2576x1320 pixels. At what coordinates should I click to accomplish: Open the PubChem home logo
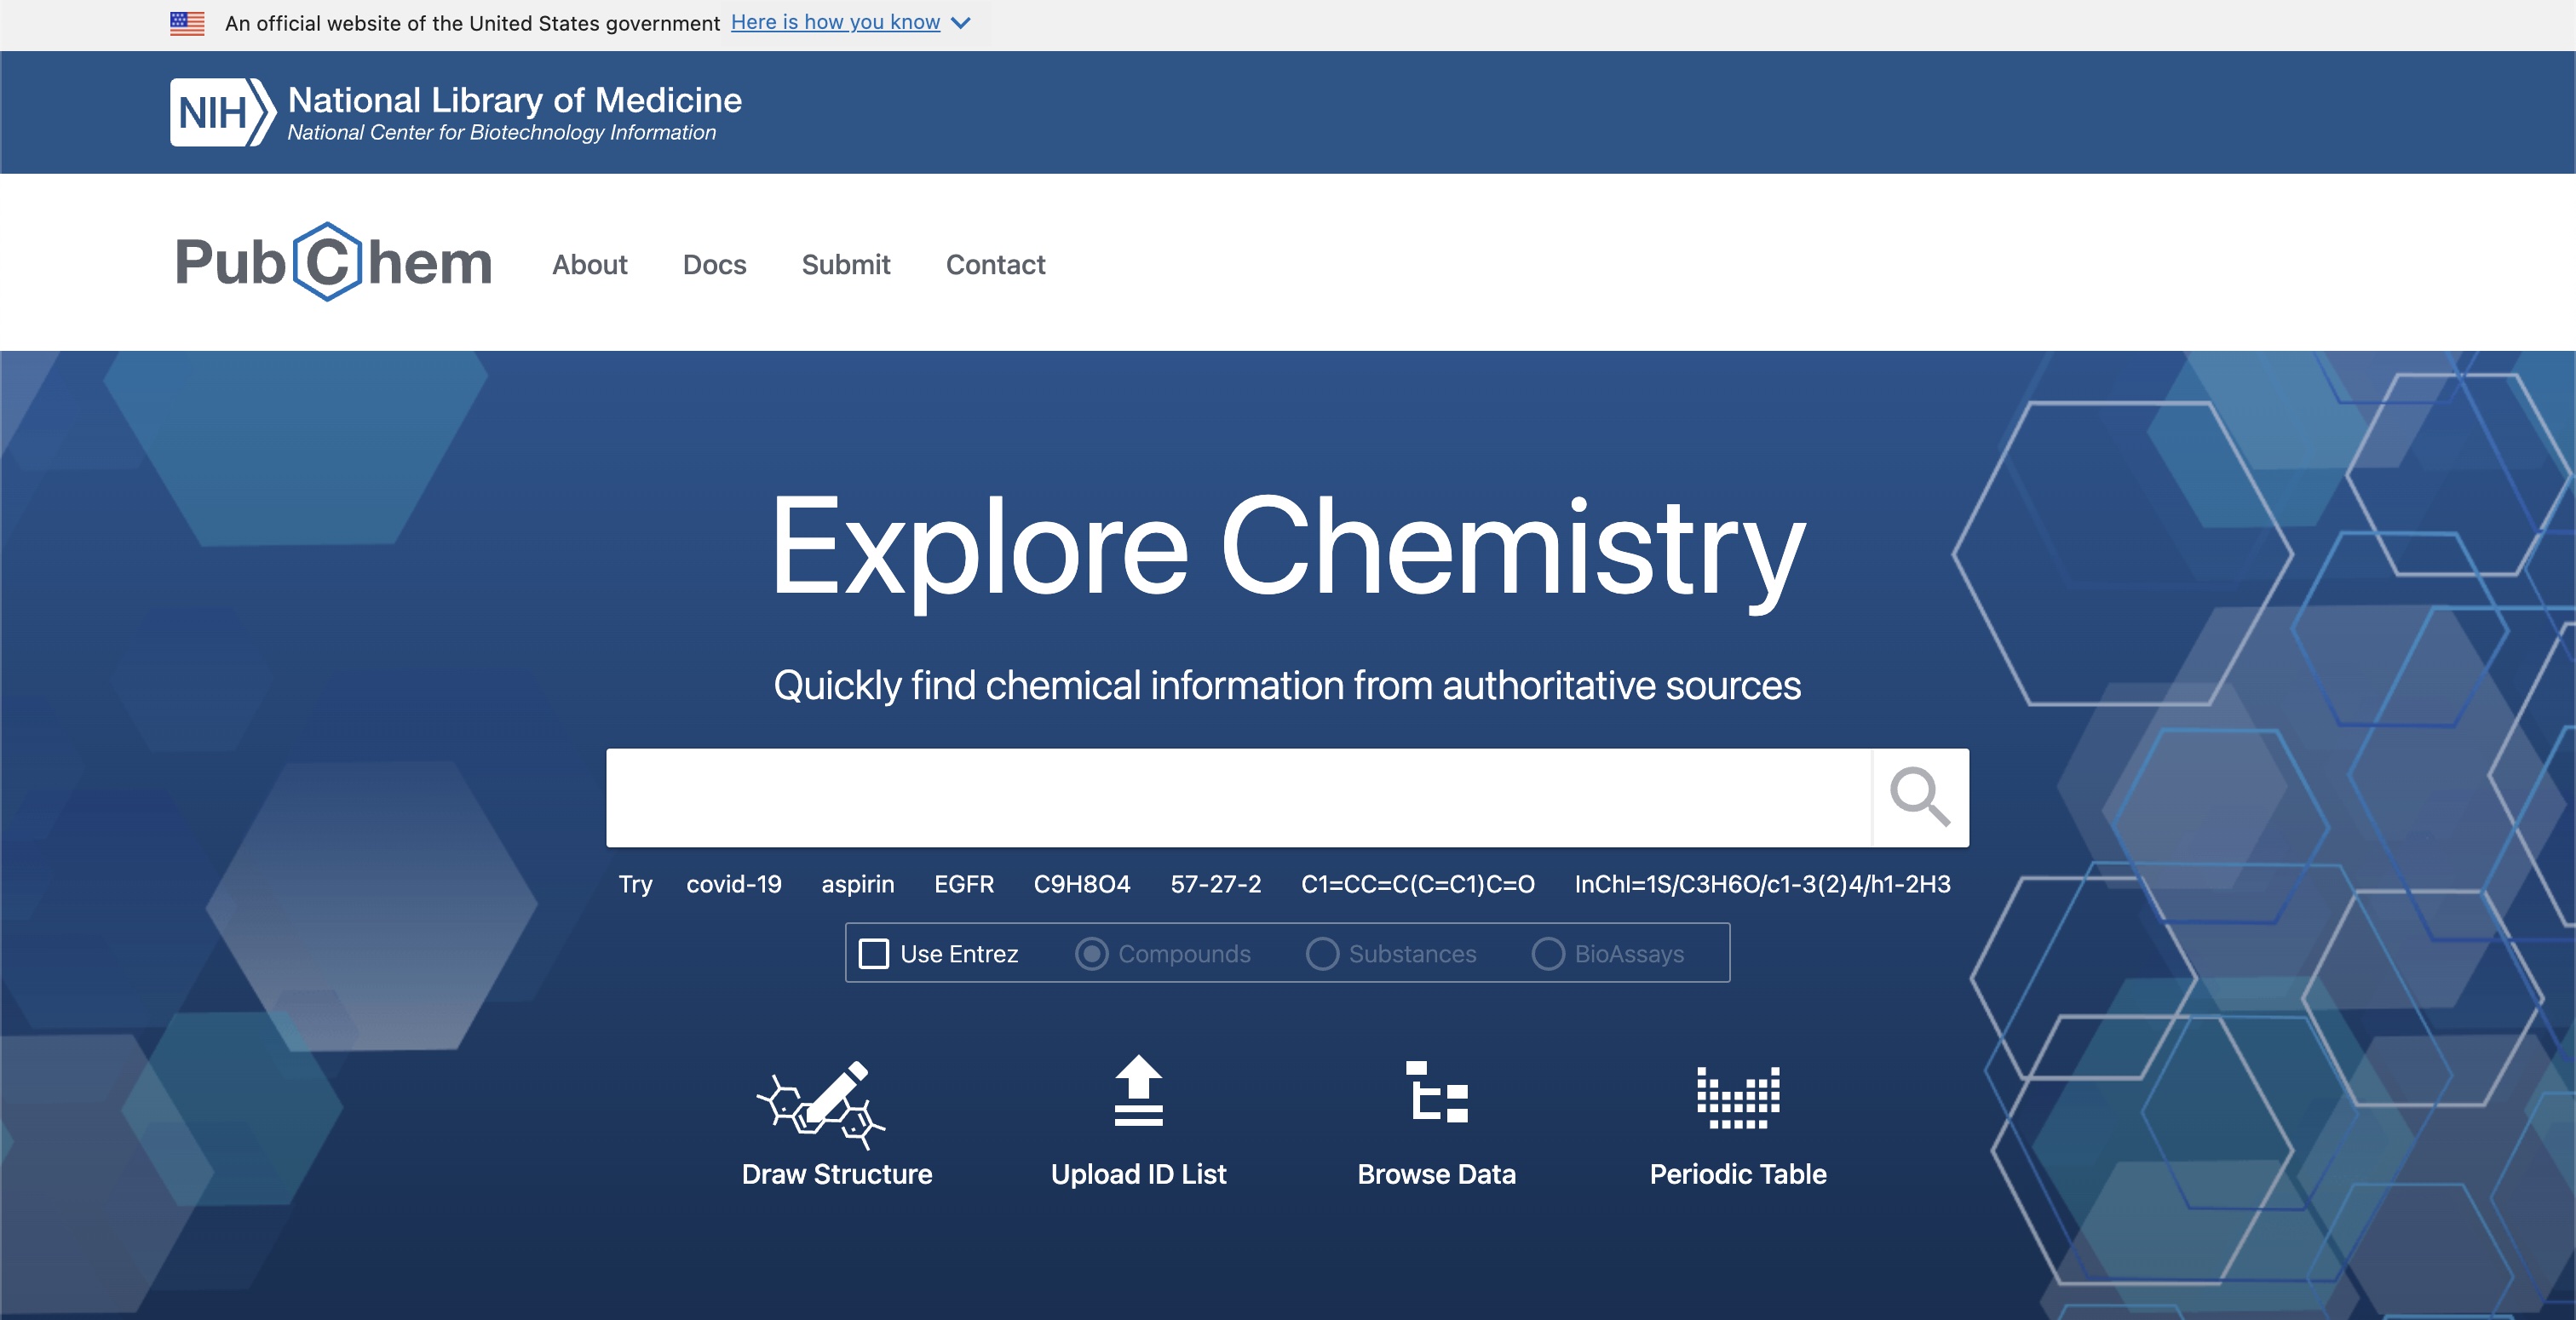tap(334, 262)
